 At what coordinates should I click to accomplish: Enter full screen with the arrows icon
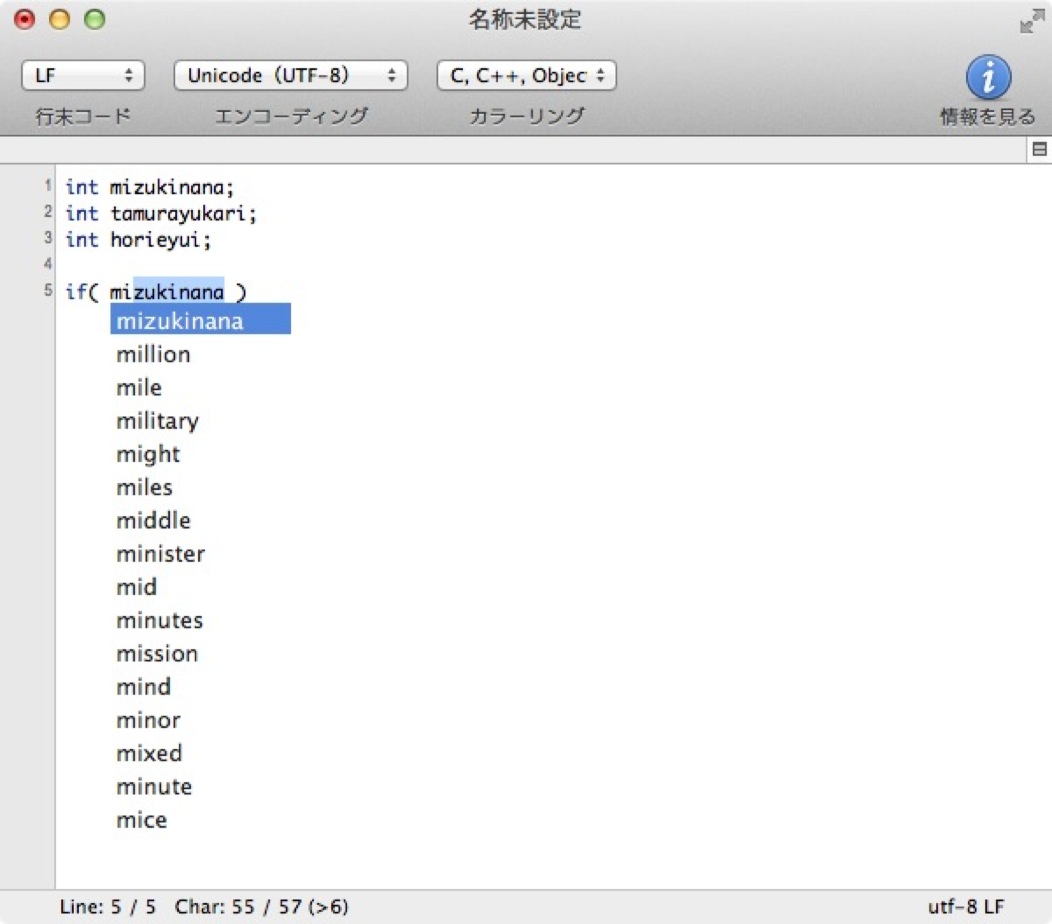(x=1032, y=21)
